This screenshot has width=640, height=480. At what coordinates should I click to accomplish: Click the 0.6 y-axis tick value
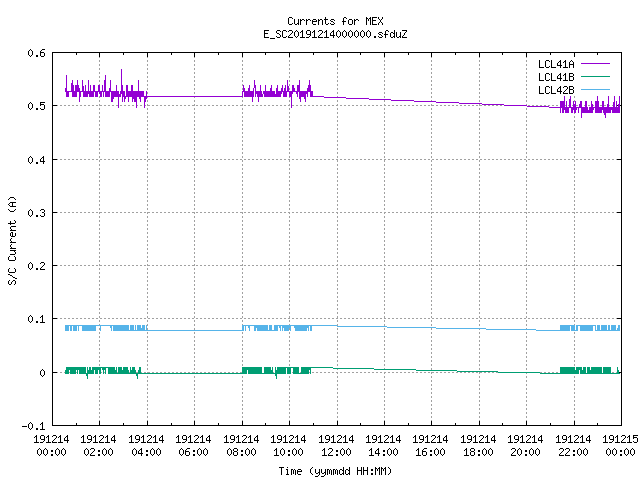pos(36,53)
